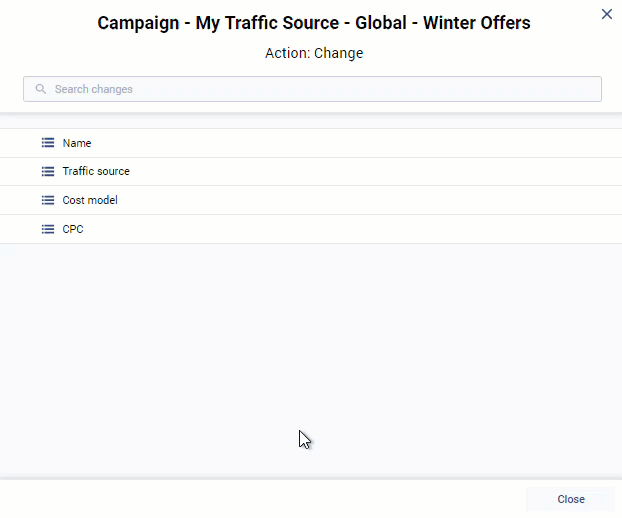The image size is (622, 518).
Task: Select the CPC label text
Action: 74,229
